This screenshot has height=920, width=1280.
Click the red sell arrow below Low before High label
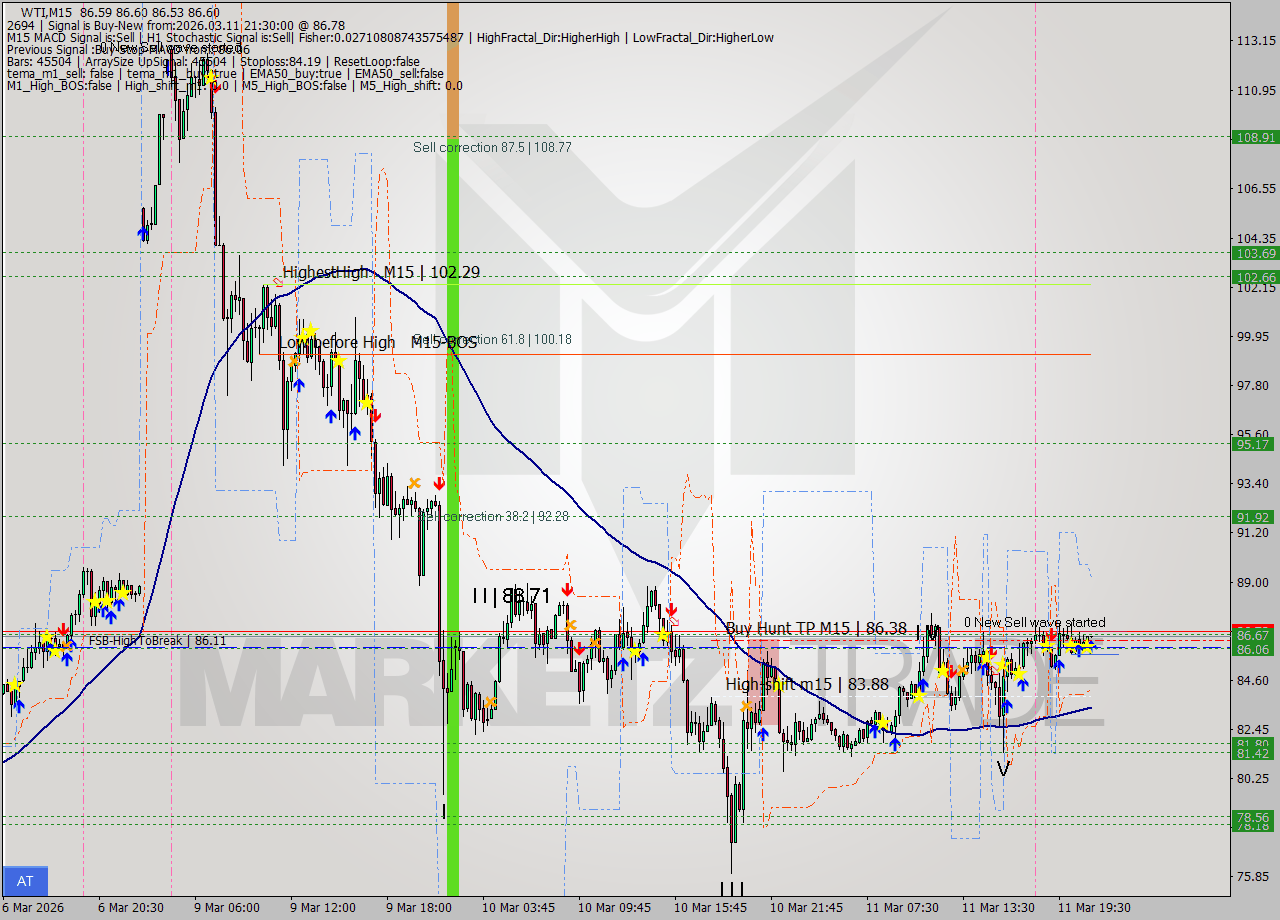point(376,416)
